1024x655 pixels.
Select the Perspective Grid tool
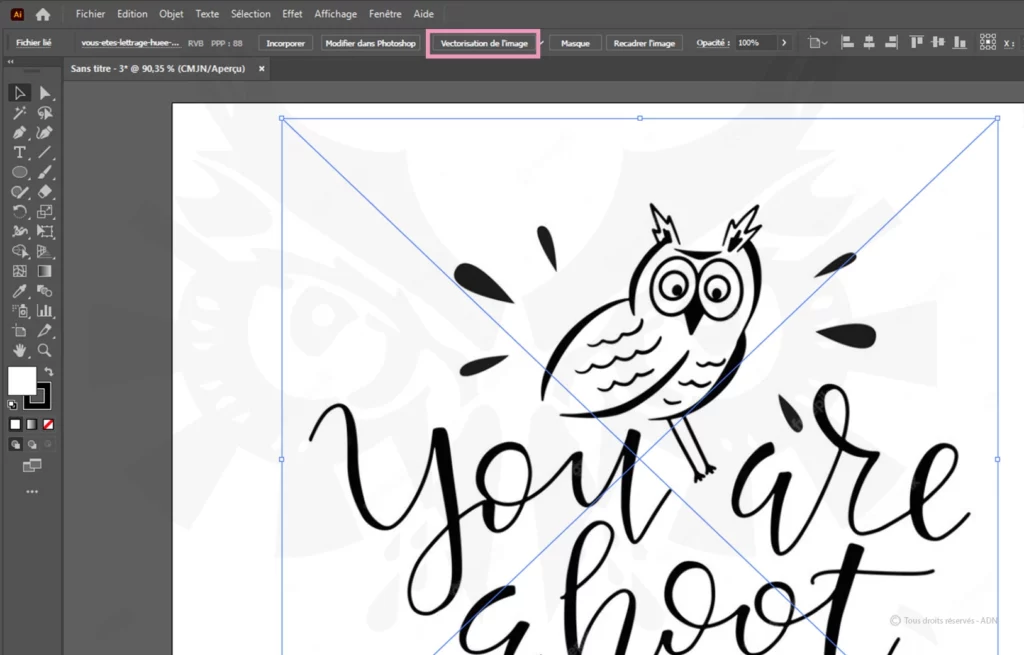44,251
